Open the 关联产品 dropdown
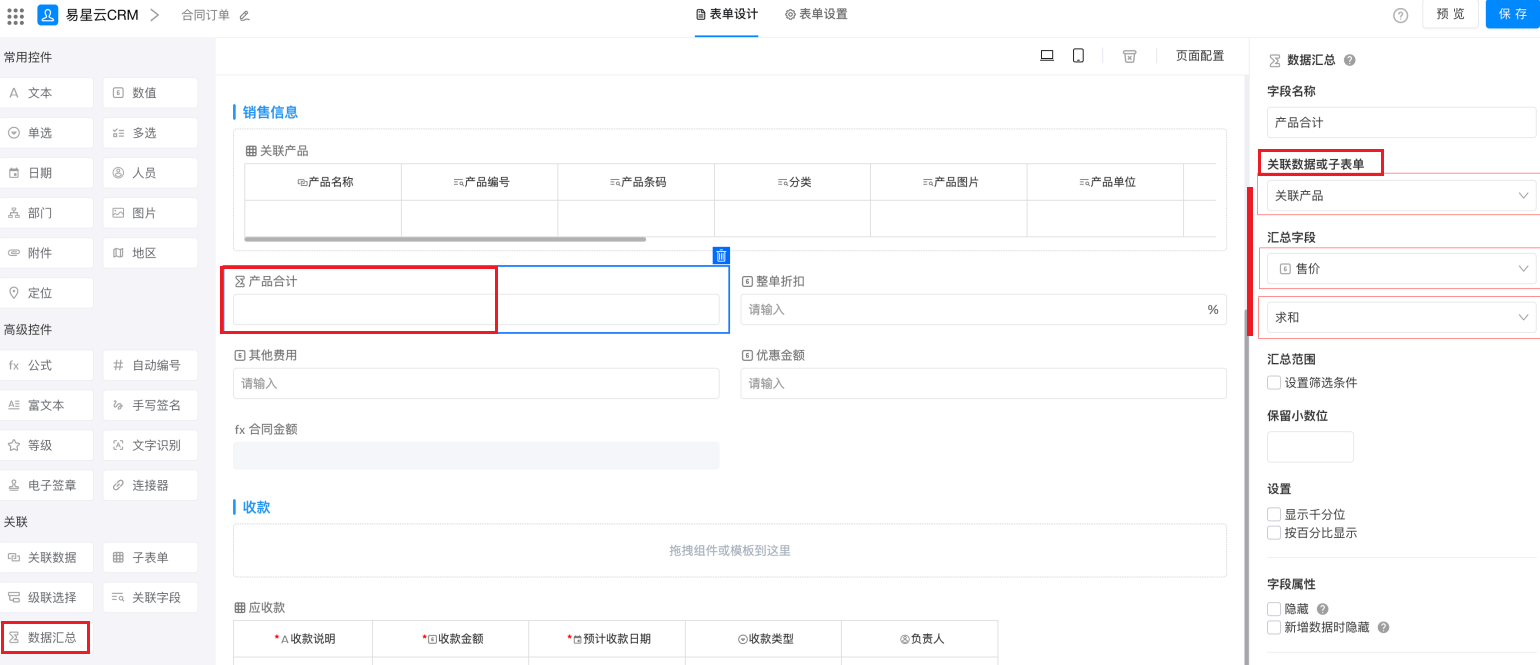1540x665 pixels. point(1400,196)
